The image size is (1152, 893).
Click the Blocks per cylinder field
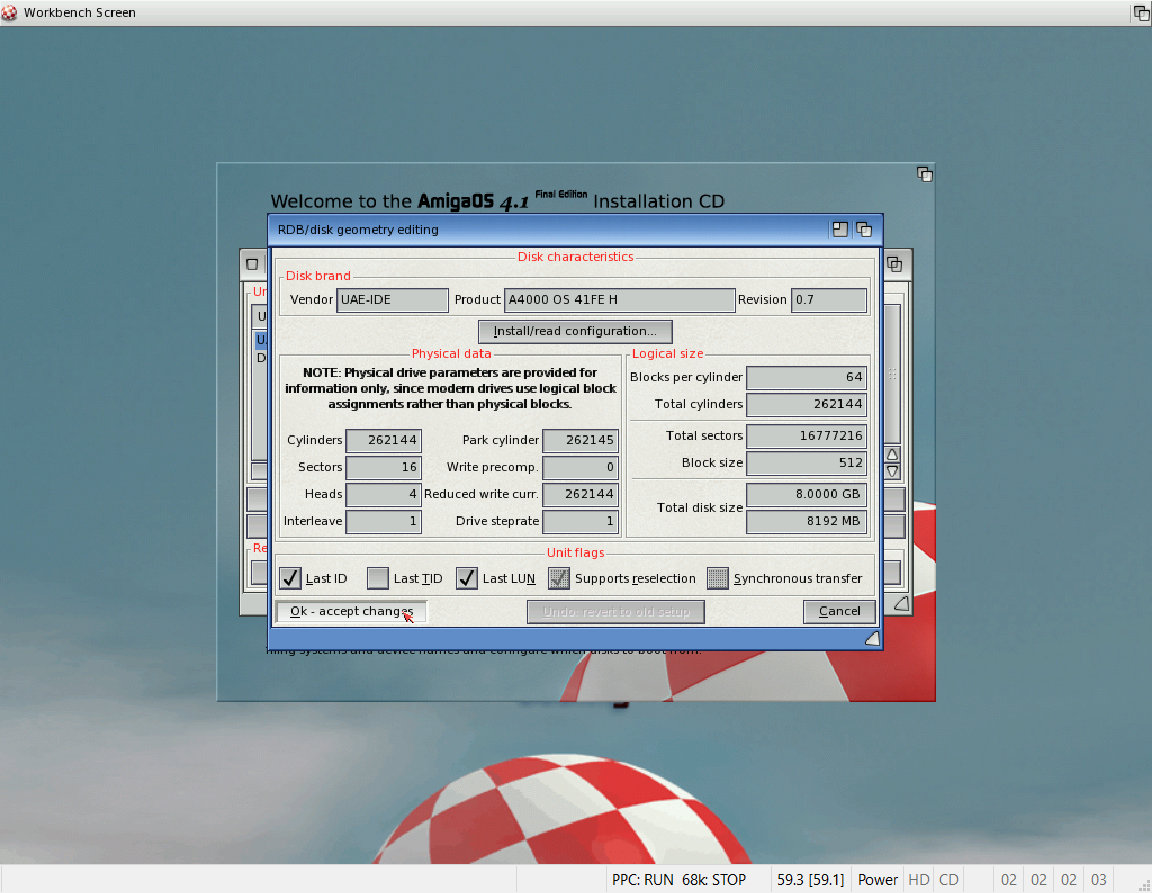click(807, 377)
